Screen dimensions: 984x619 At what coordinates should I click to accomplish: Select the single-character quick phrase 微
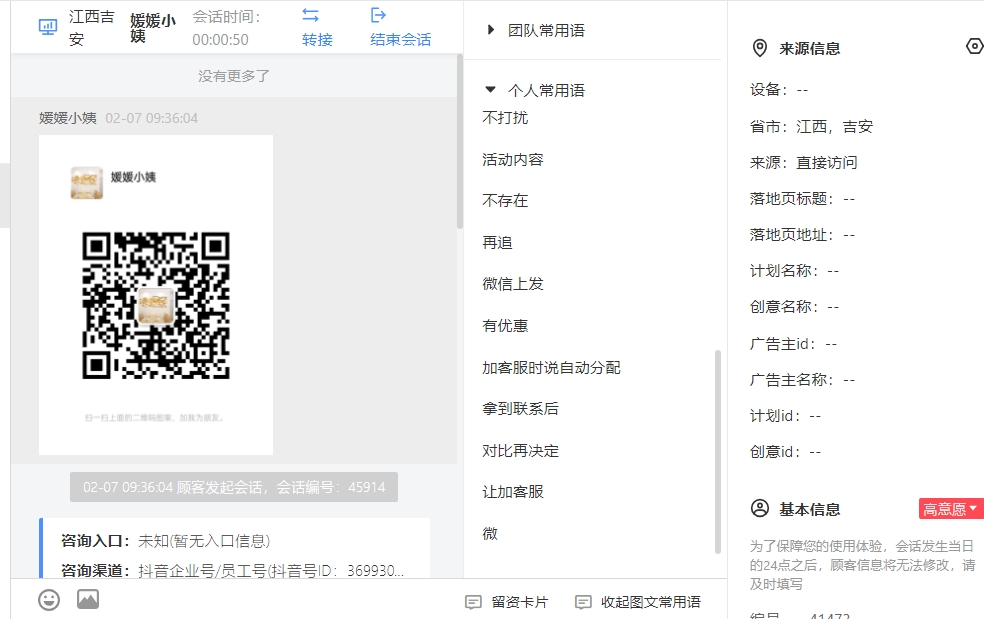(x=490, y=534)
